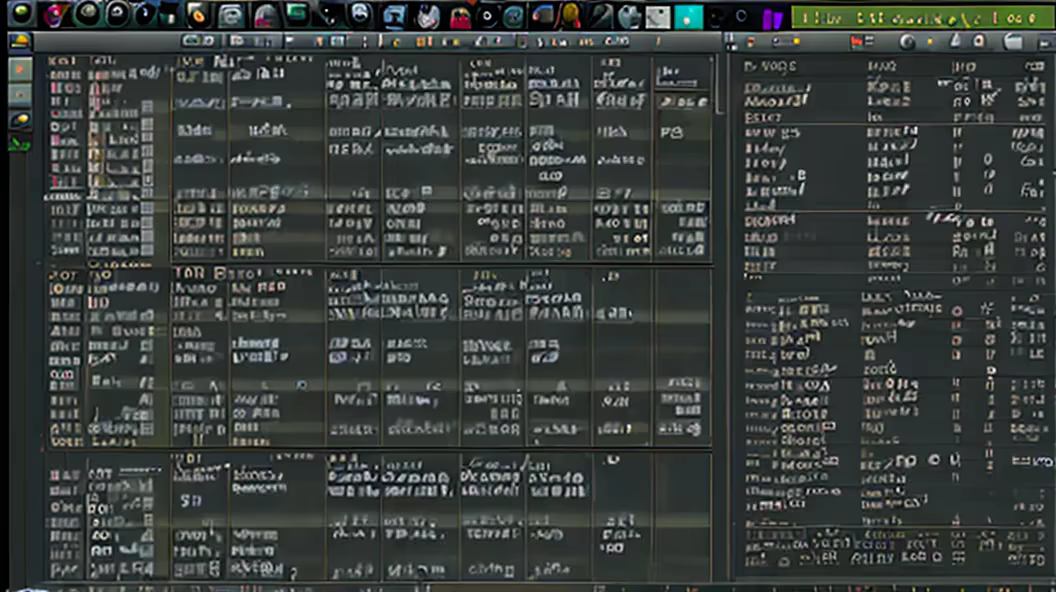Open the pink and red swirl dock icon
The width and height of the screenshot is (1056, 592).
coord(54,14)
